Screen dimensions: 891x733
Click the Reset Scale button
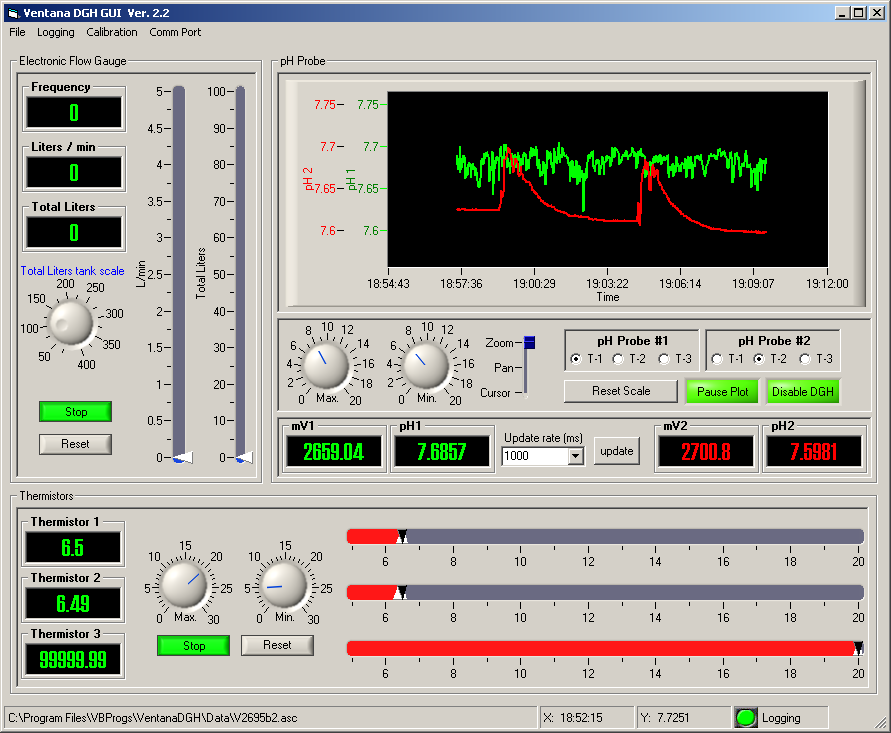pyautogui.click(x=621, y=391)
